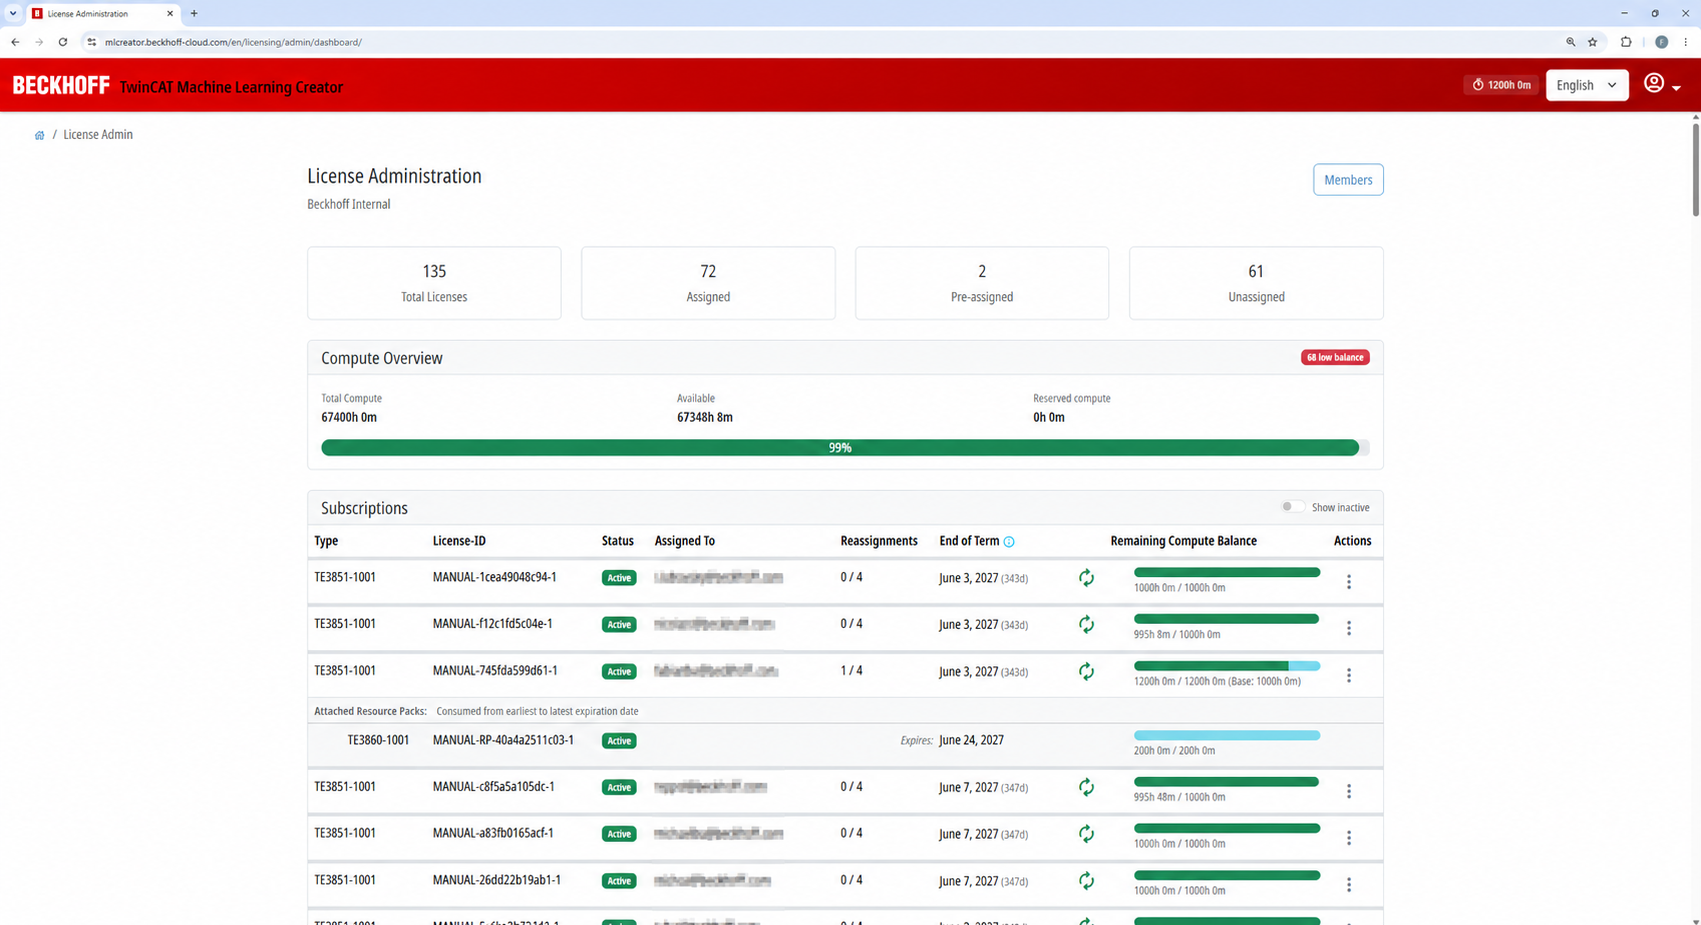Click light-blue 200h 0m / 200h 0m bar

tap(1227, 736)
